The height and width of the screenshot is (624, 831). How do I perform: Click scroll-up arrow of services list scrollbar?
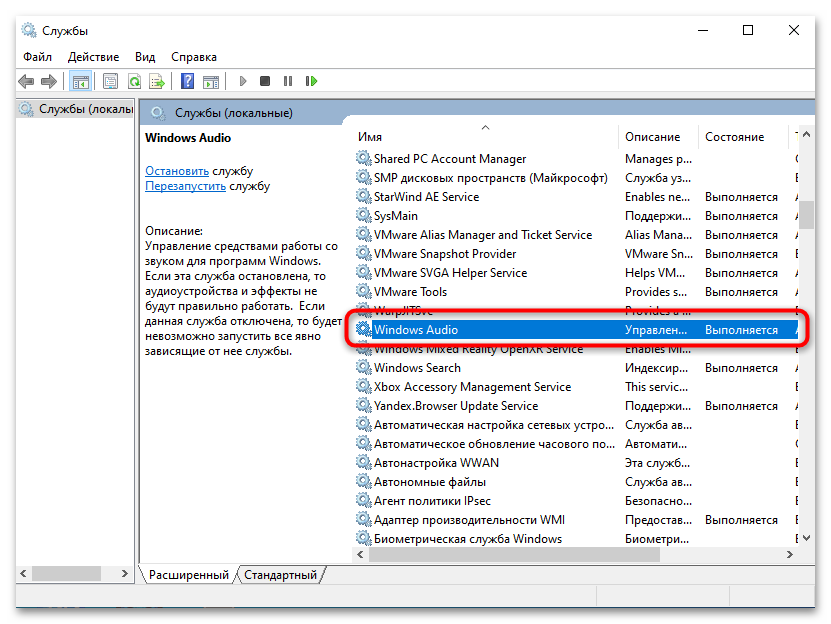806,134
